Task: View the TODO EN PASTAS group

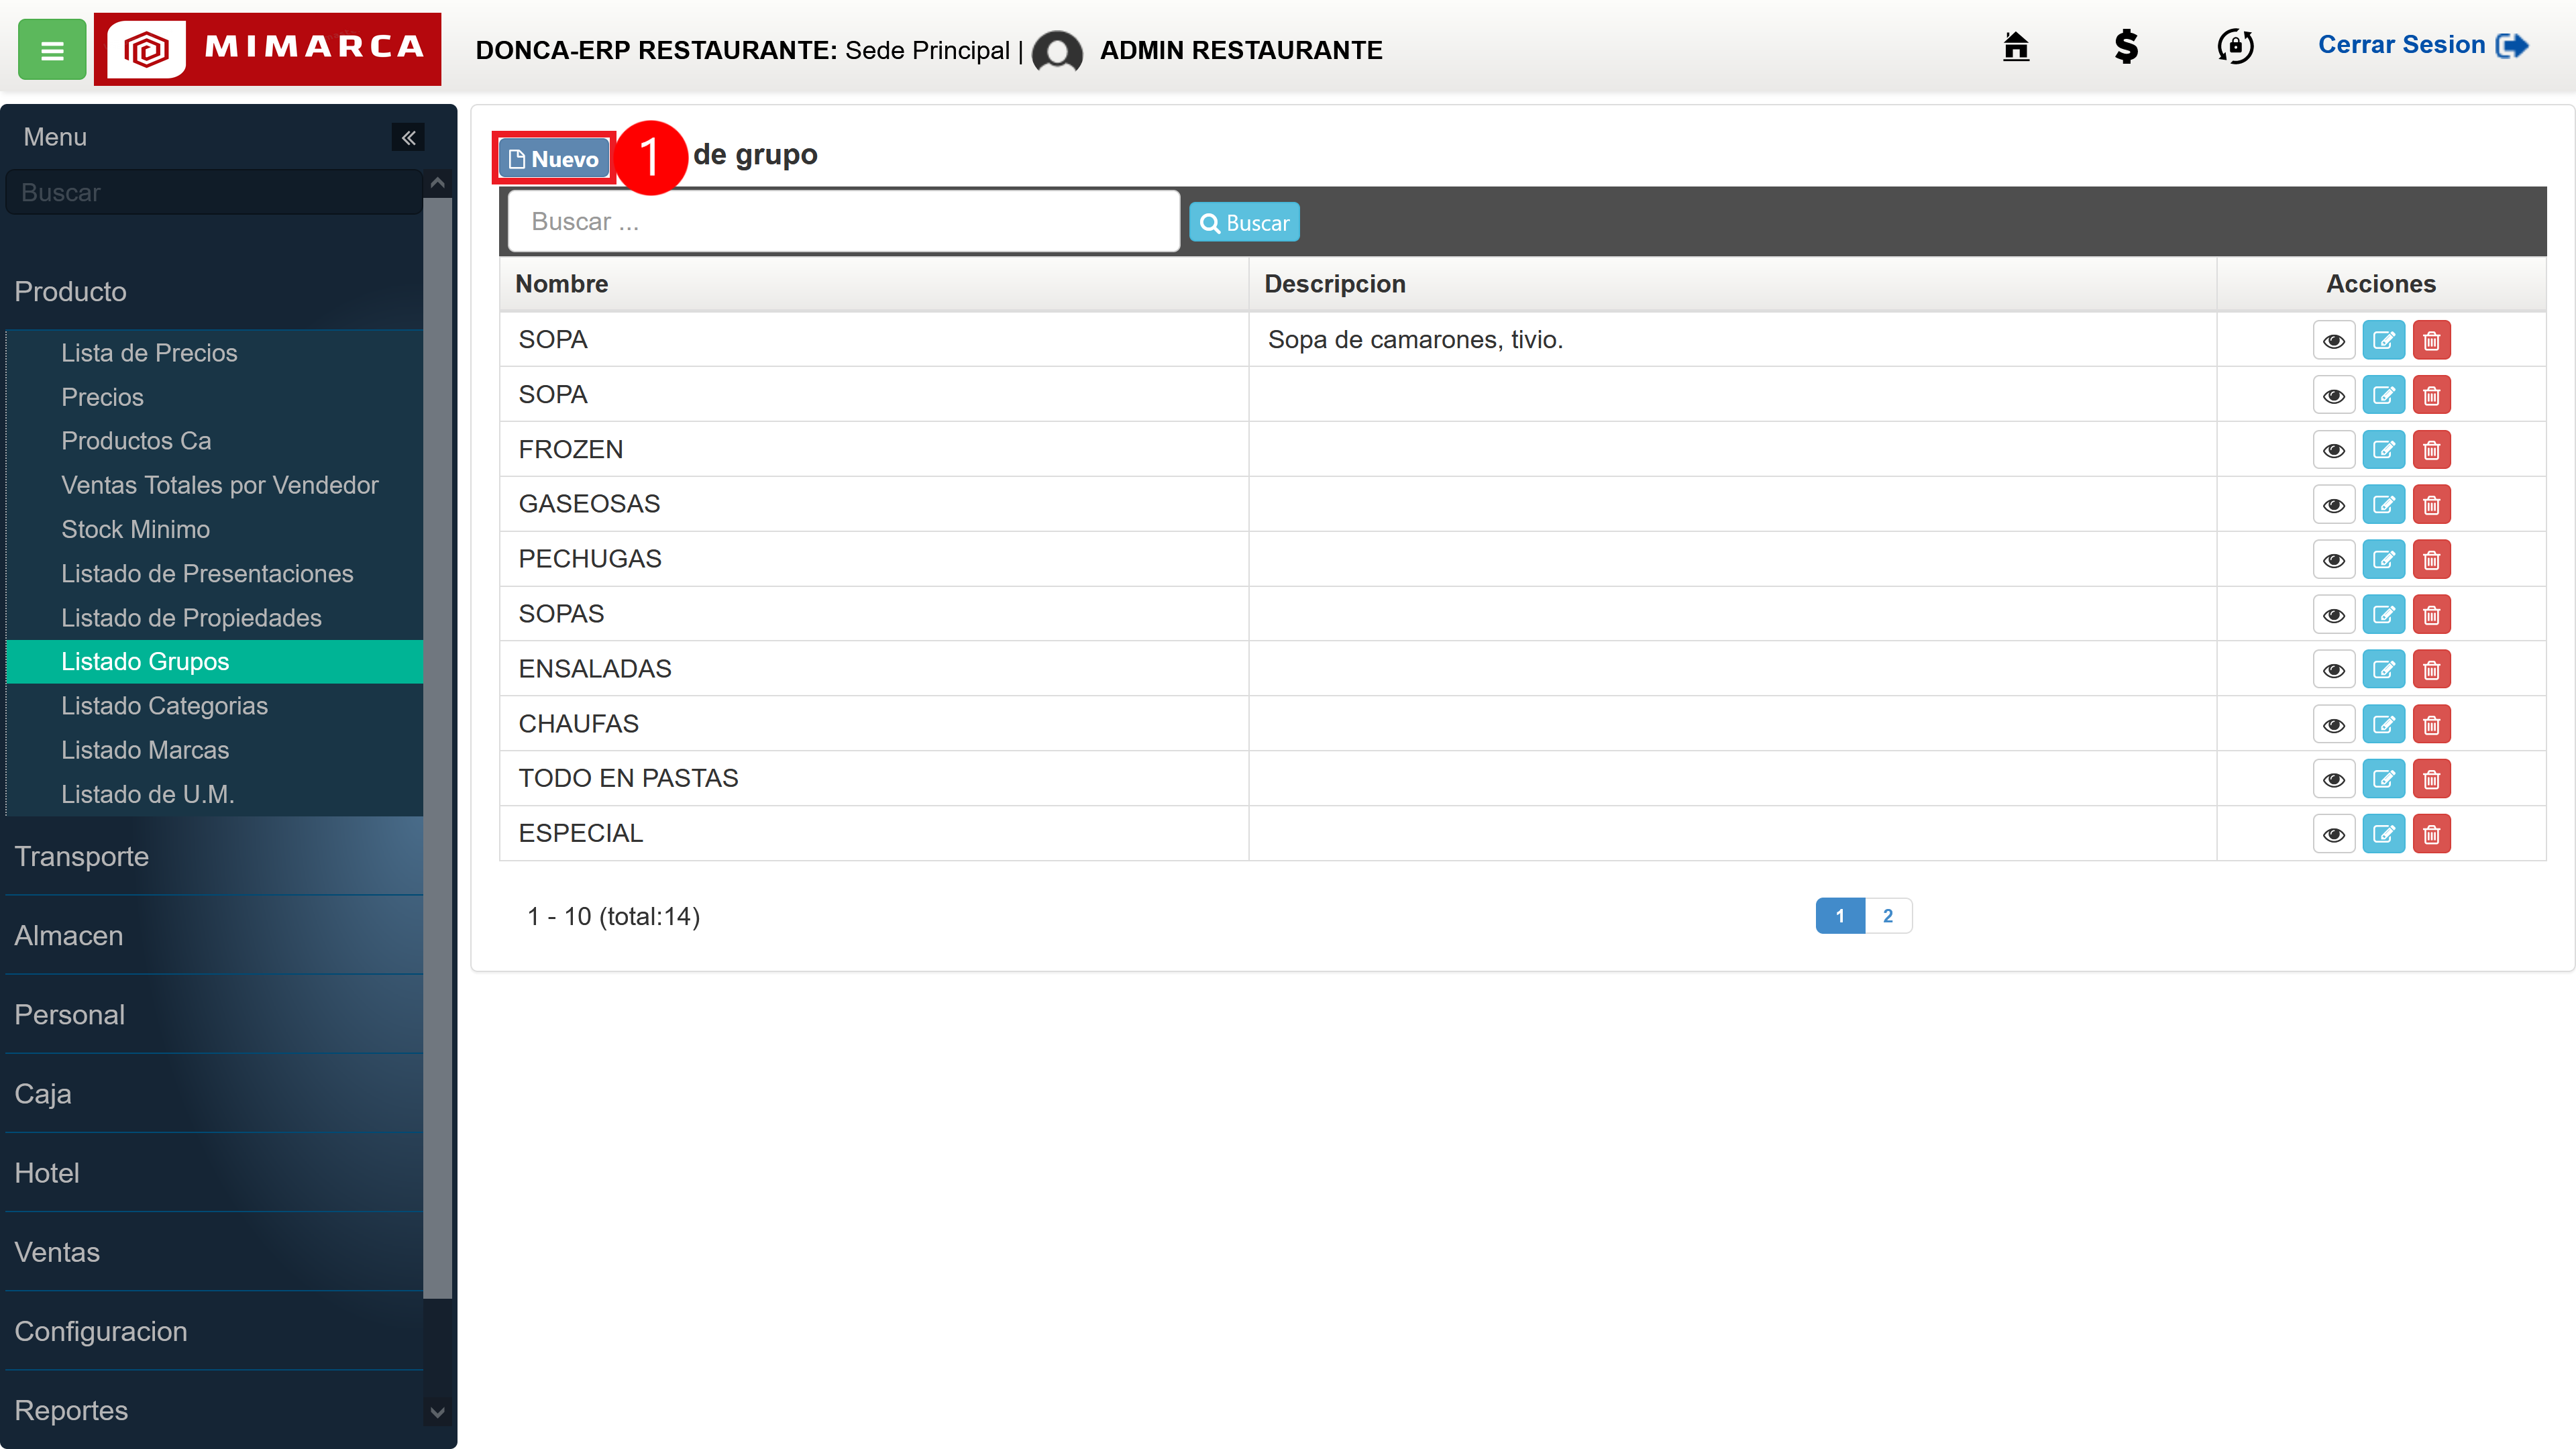Action: tap(2334, 780)
